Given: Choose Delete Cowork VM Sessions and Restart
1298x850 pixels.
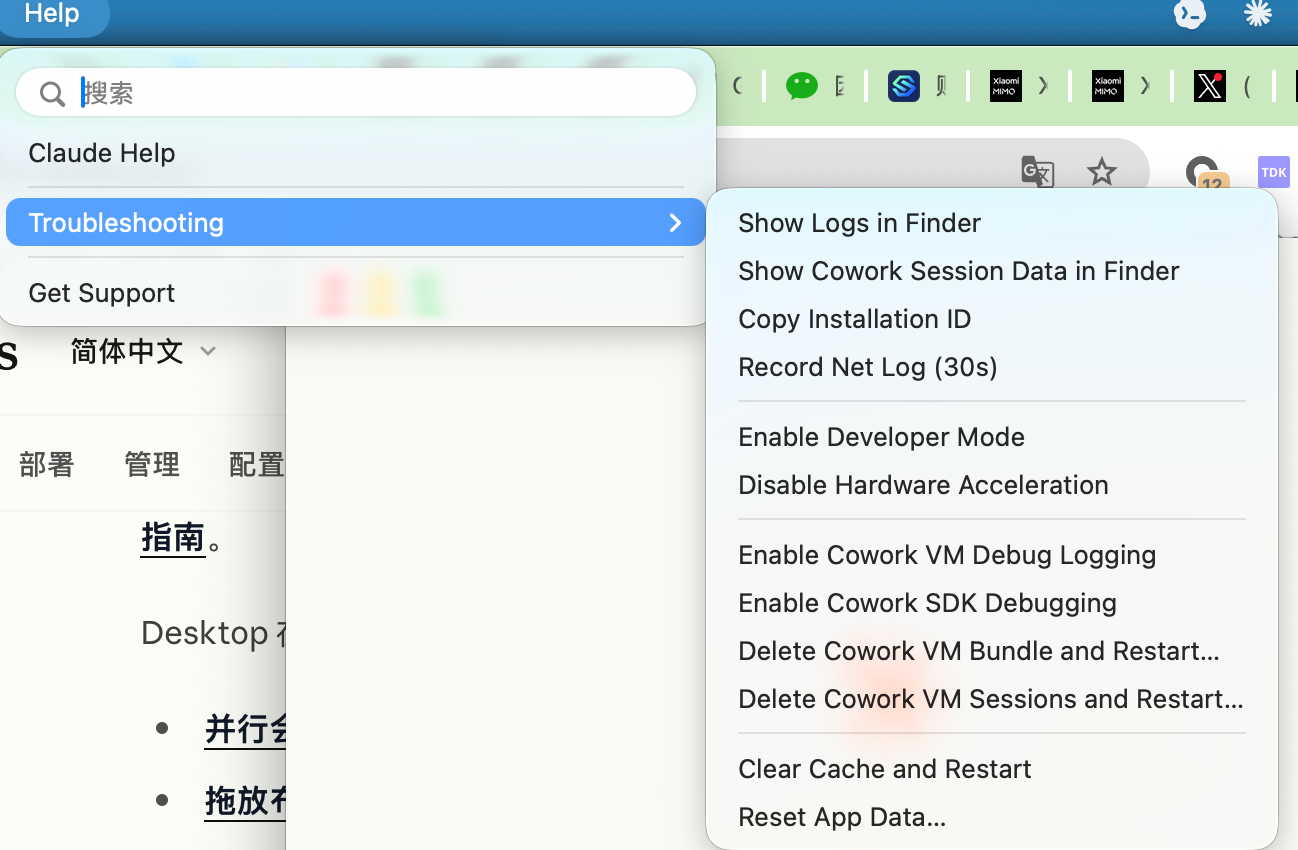Looking at the screenshot, I should click(991, 699).
